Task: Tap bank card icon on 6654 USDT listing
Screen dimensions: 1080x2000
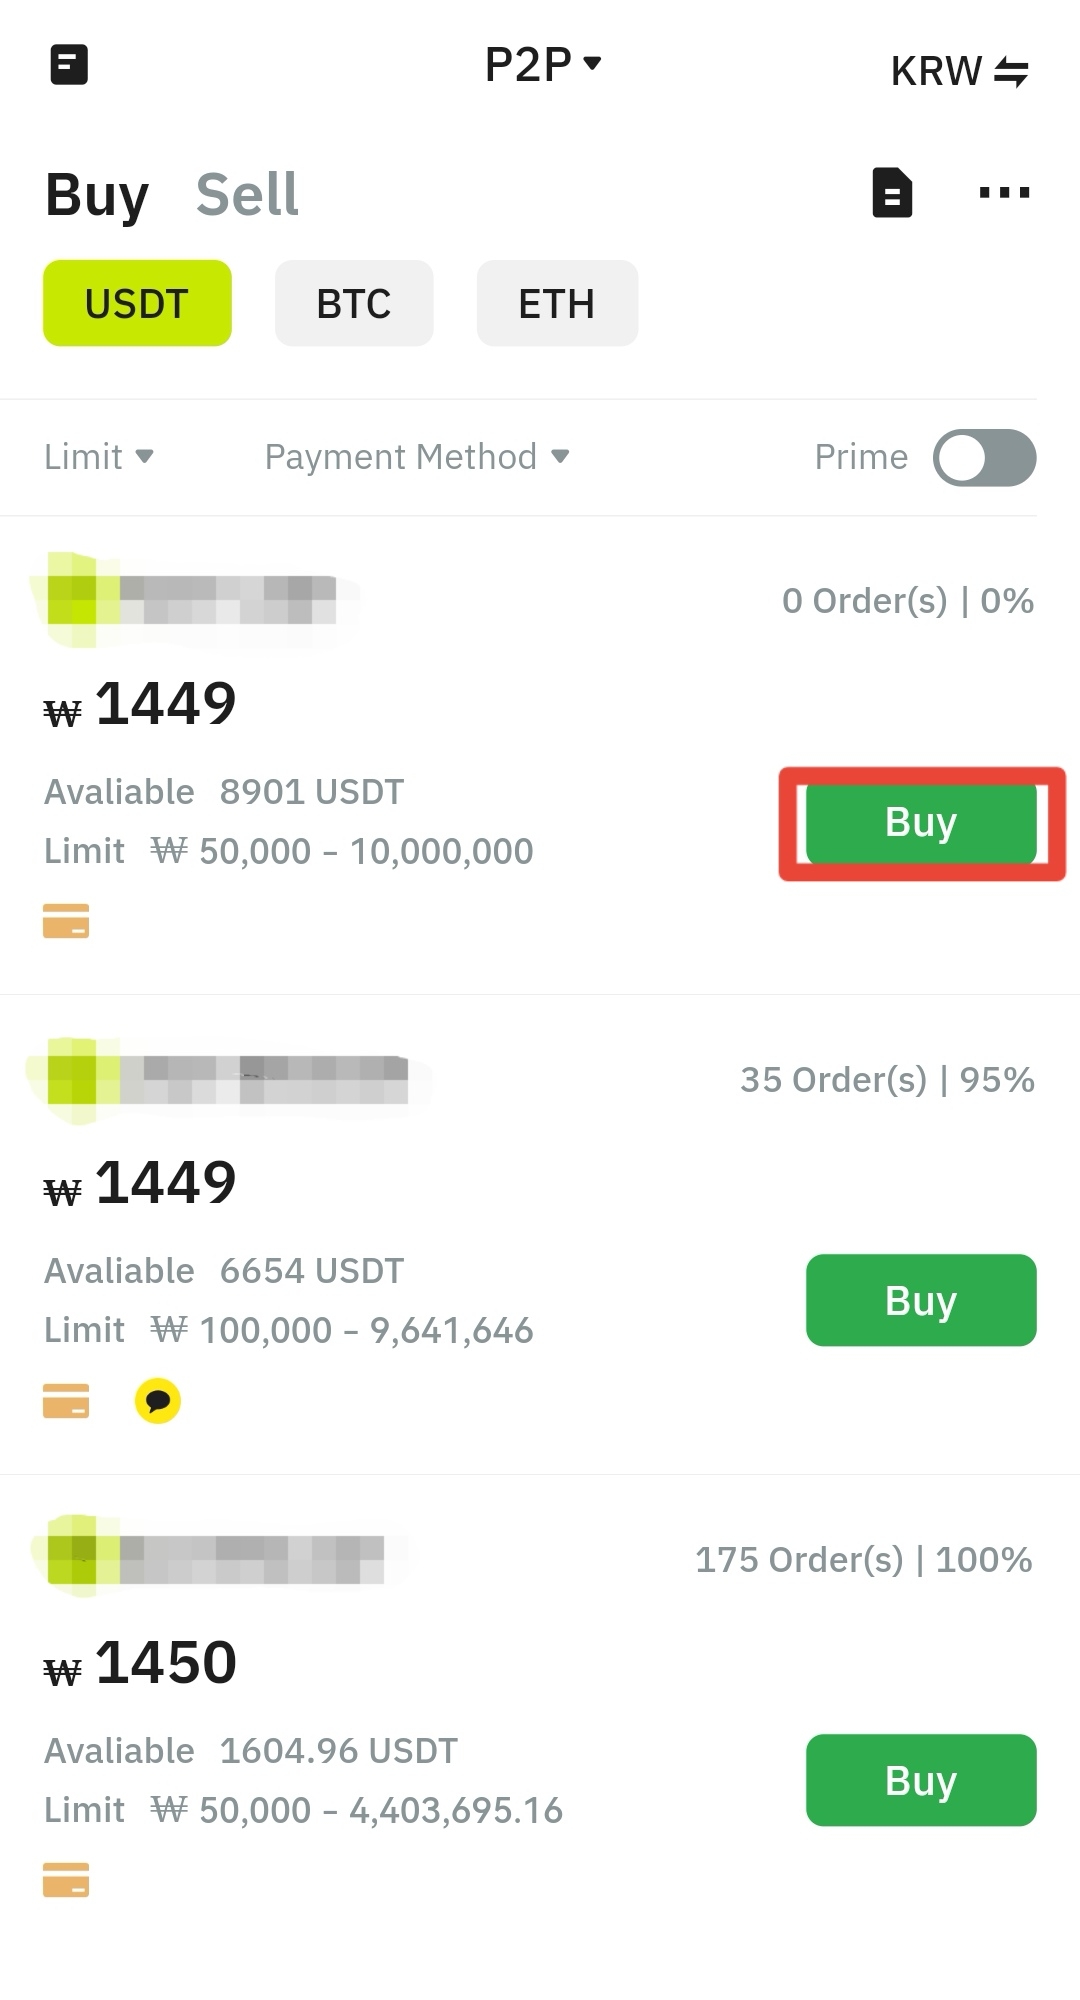Action: click(66, 1400)
